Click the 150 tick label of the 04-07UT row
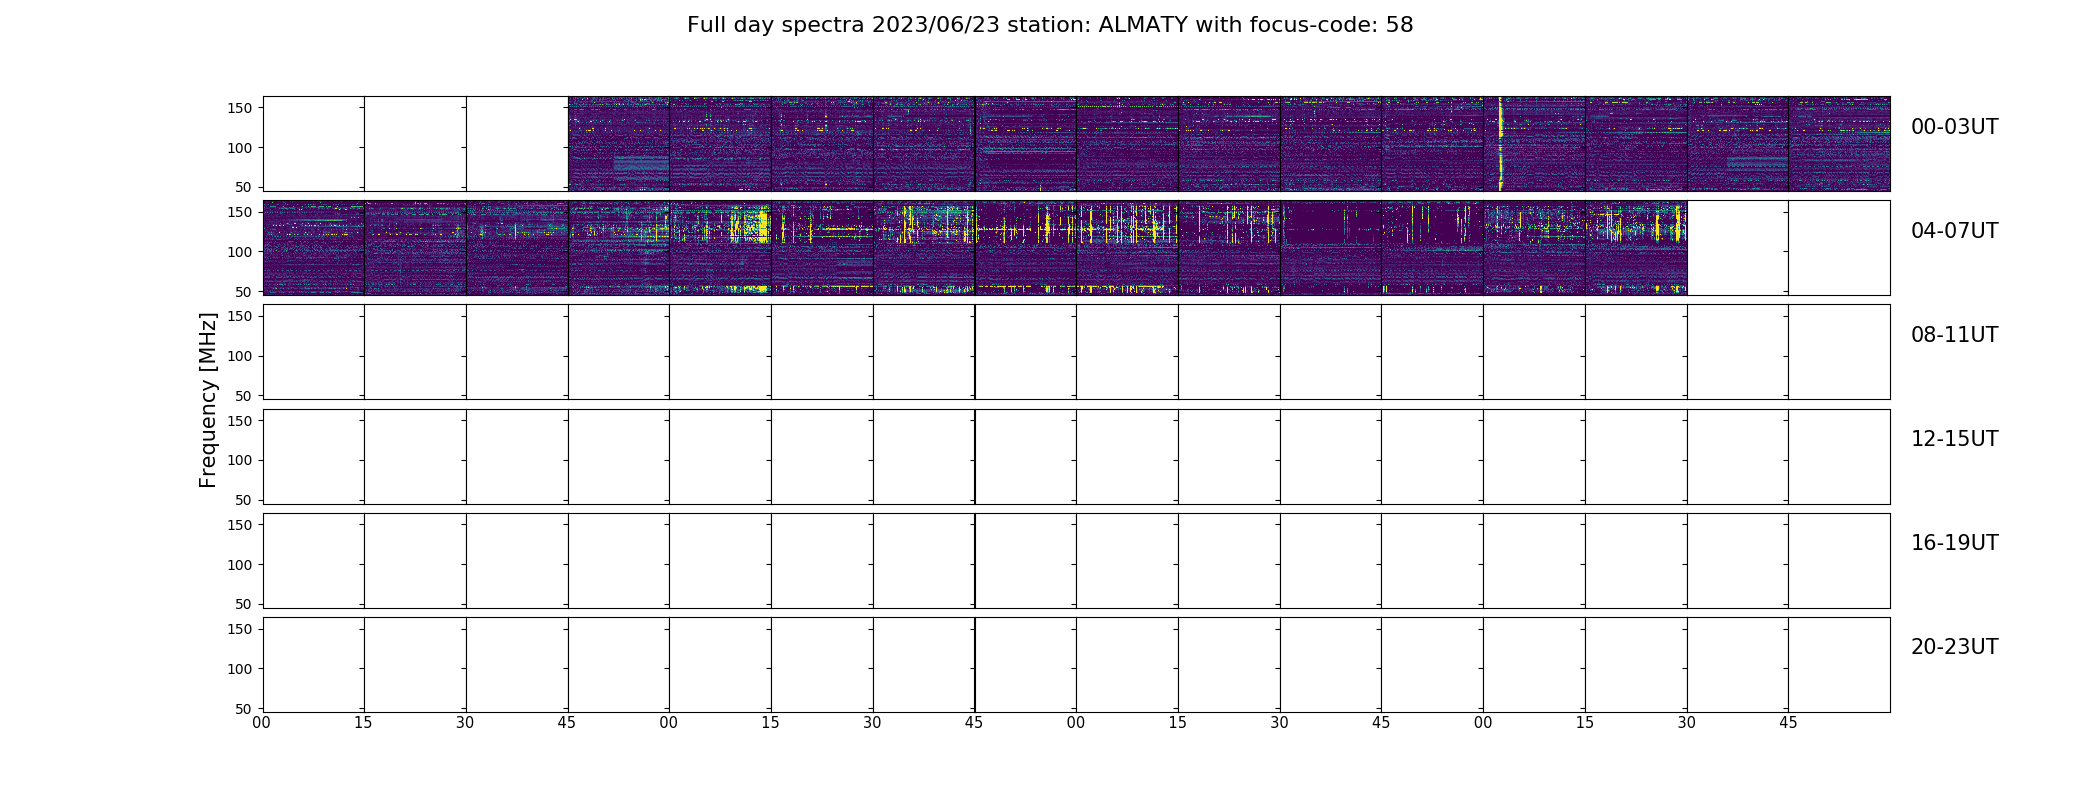2100x800 pixels. (240, 212)
